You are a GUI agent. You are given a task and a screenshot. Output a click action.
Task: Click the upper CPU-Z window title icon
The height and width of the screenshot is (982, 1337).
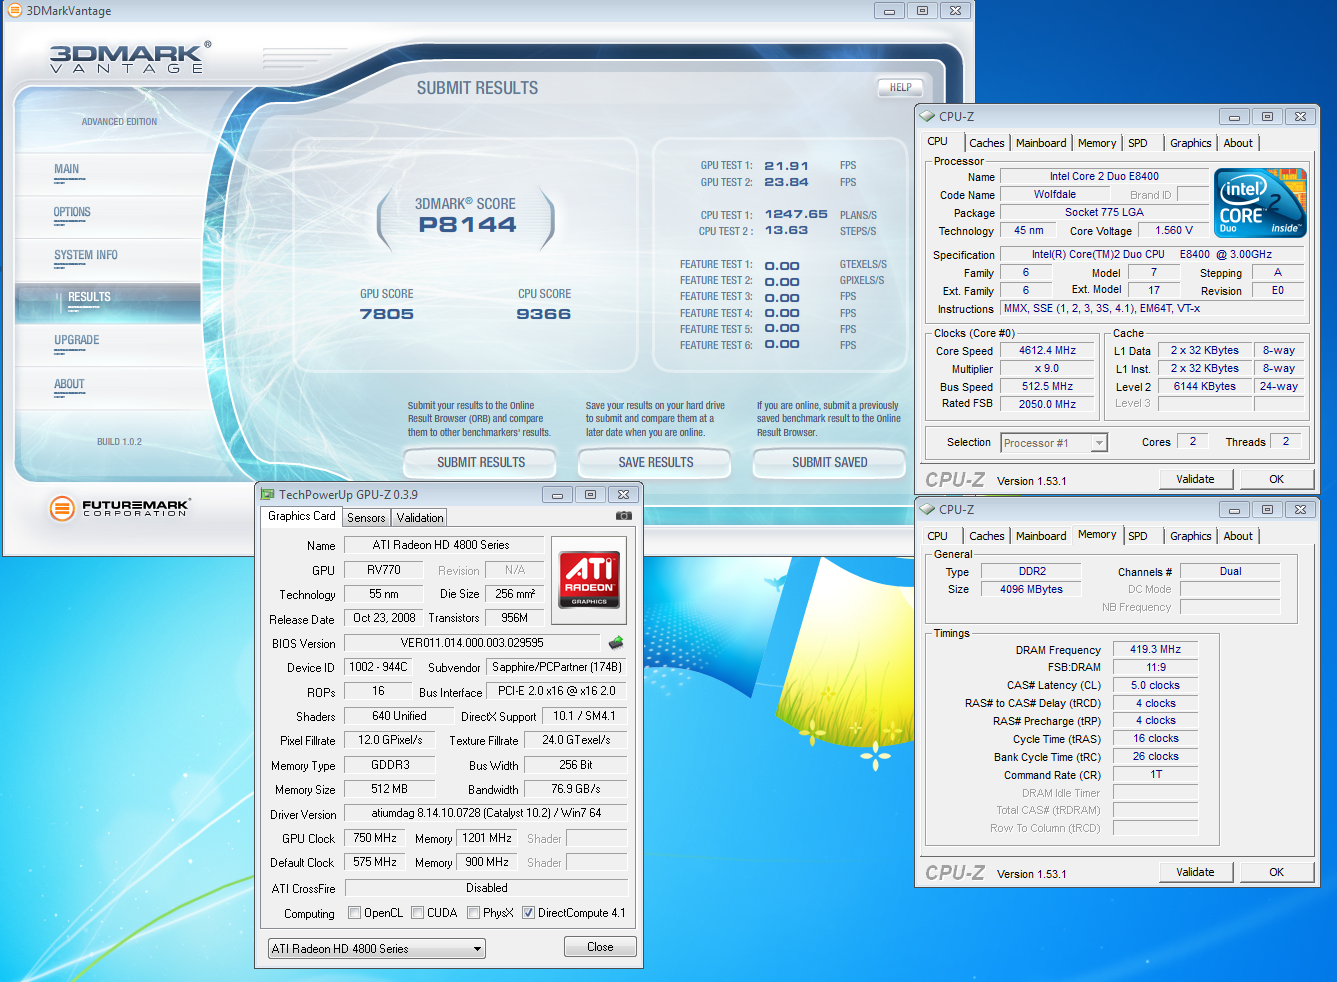pyautogui.click(x=928, y=116)
